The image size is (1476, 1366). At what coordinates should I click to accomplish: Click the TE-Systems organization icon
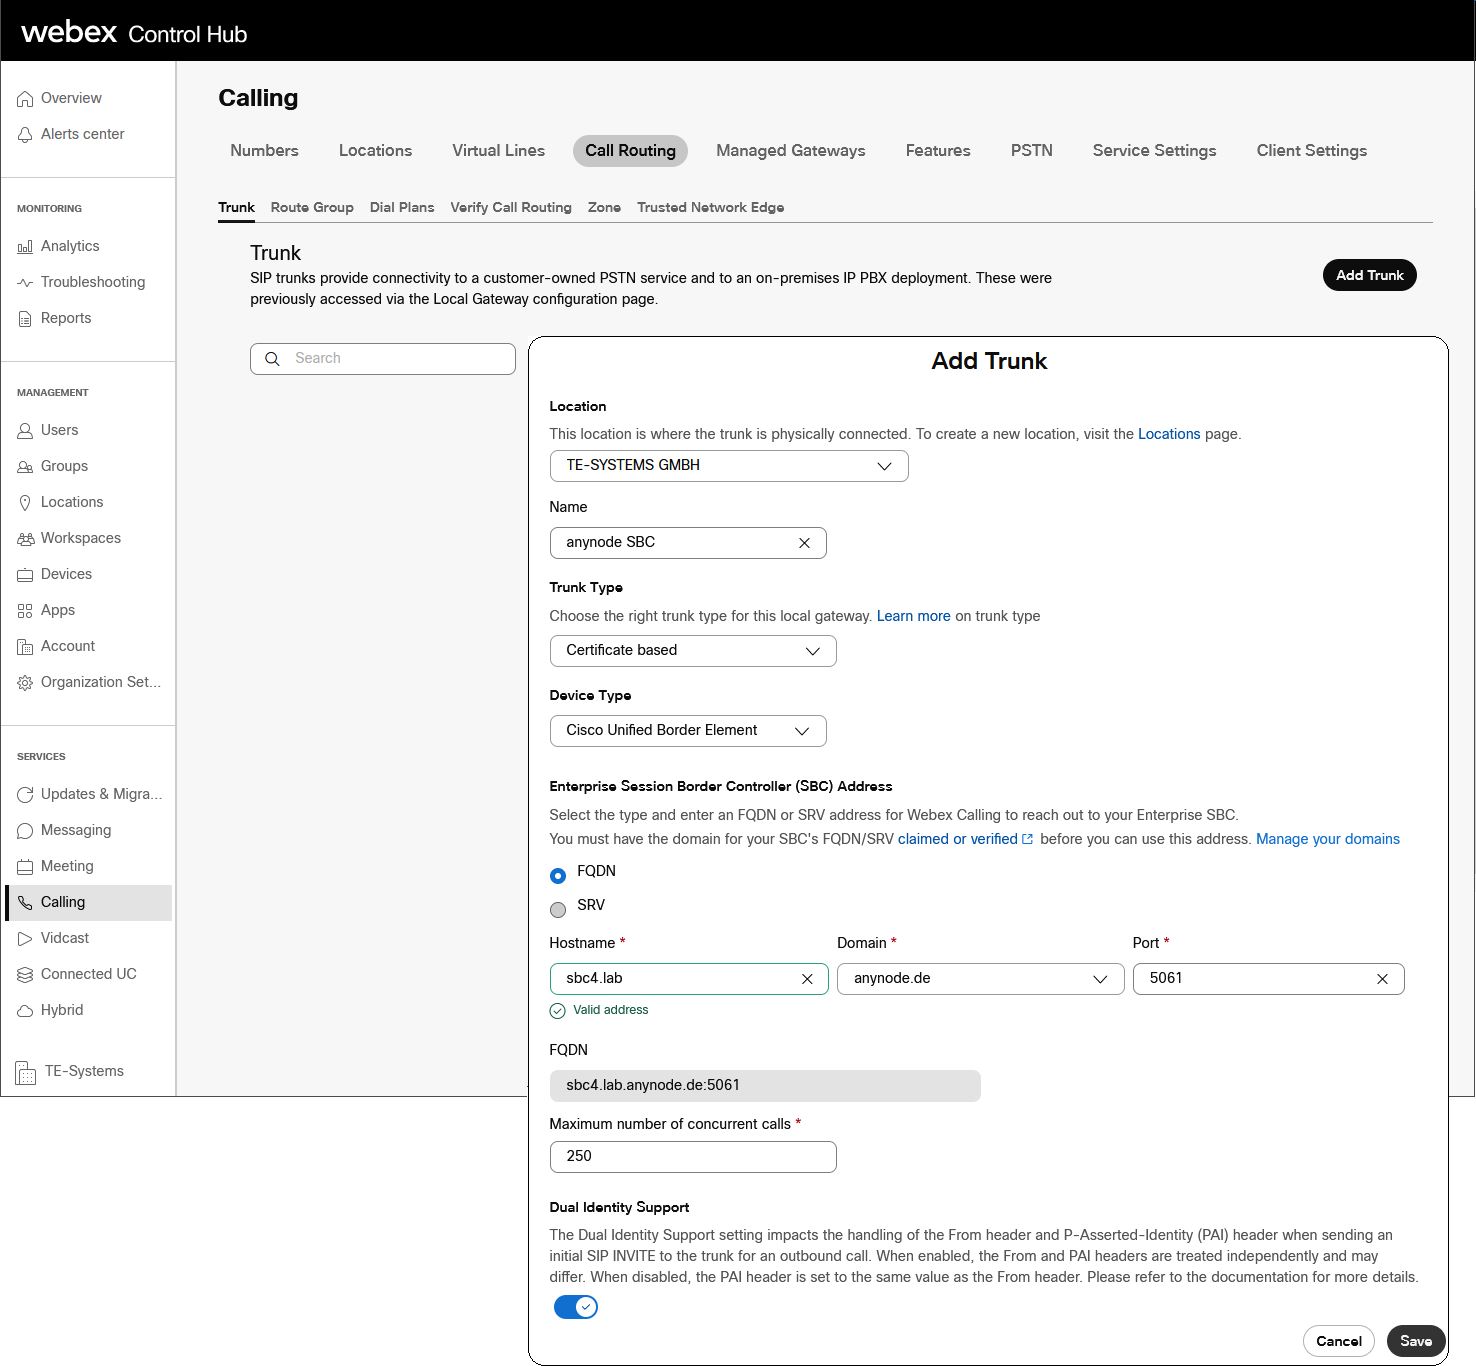26,1072
